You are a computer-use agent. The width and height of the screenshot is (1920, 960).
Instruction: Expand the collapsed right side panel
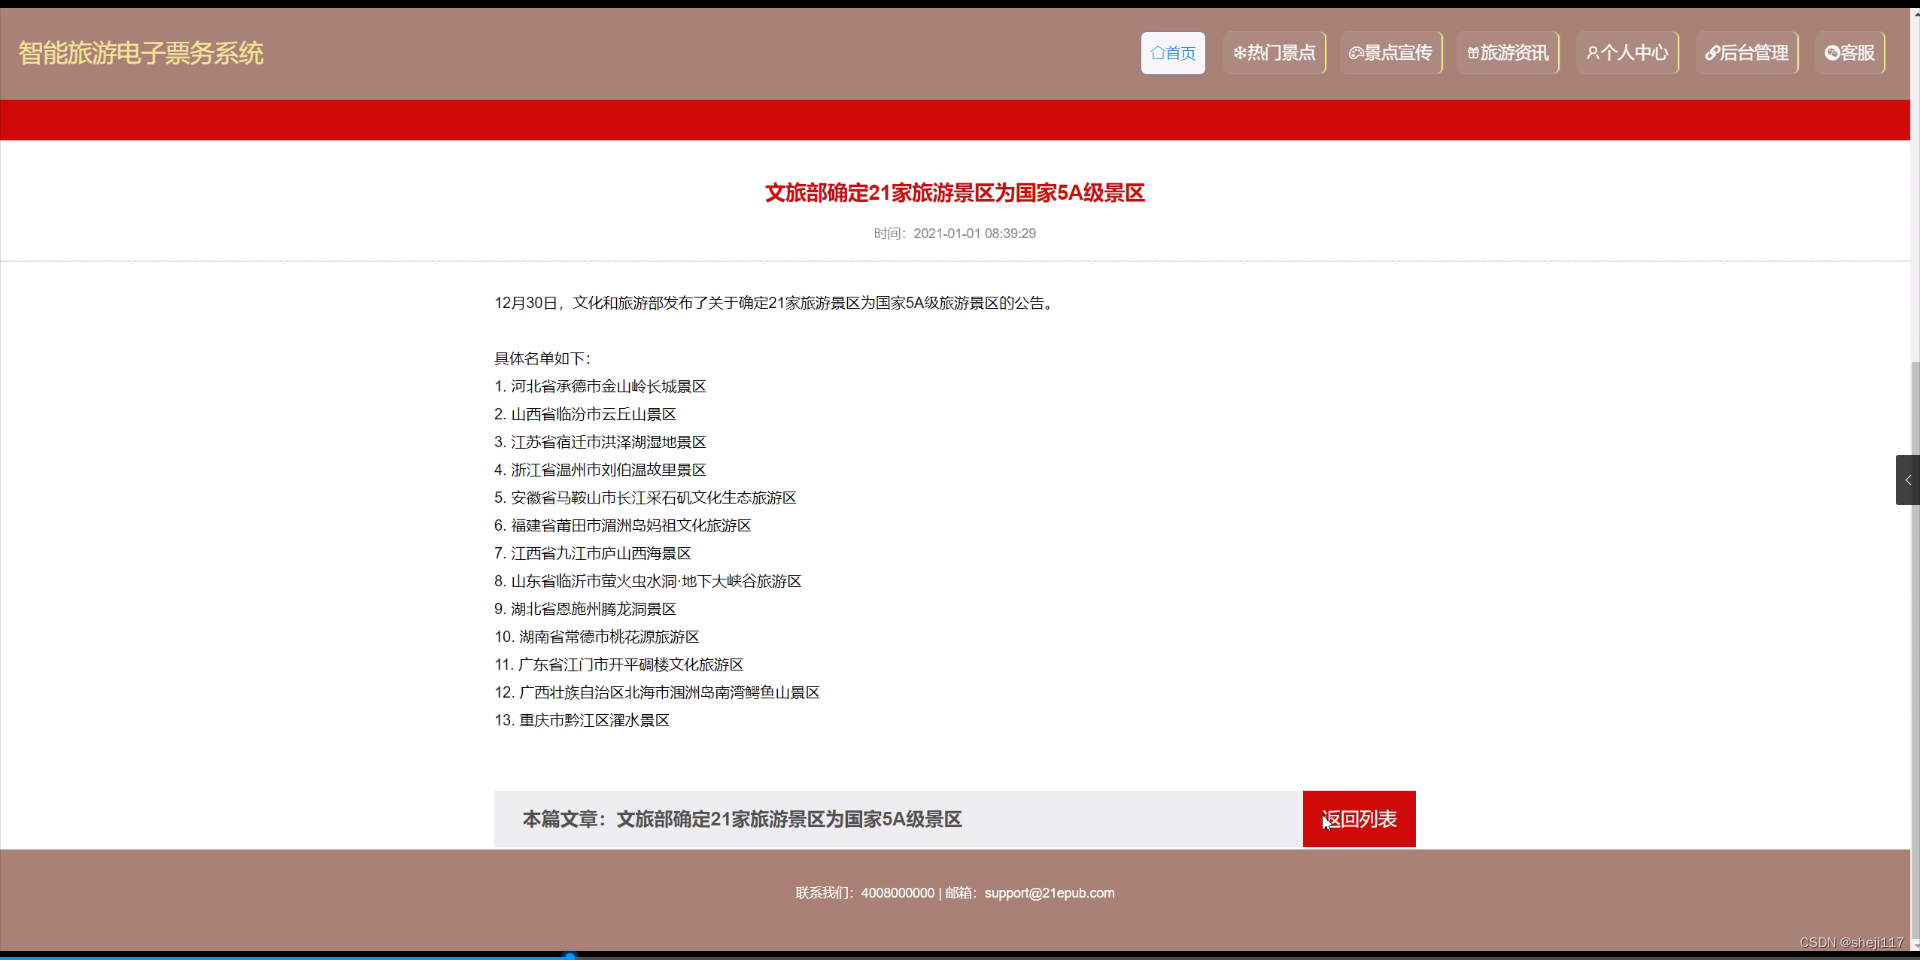1908,479
